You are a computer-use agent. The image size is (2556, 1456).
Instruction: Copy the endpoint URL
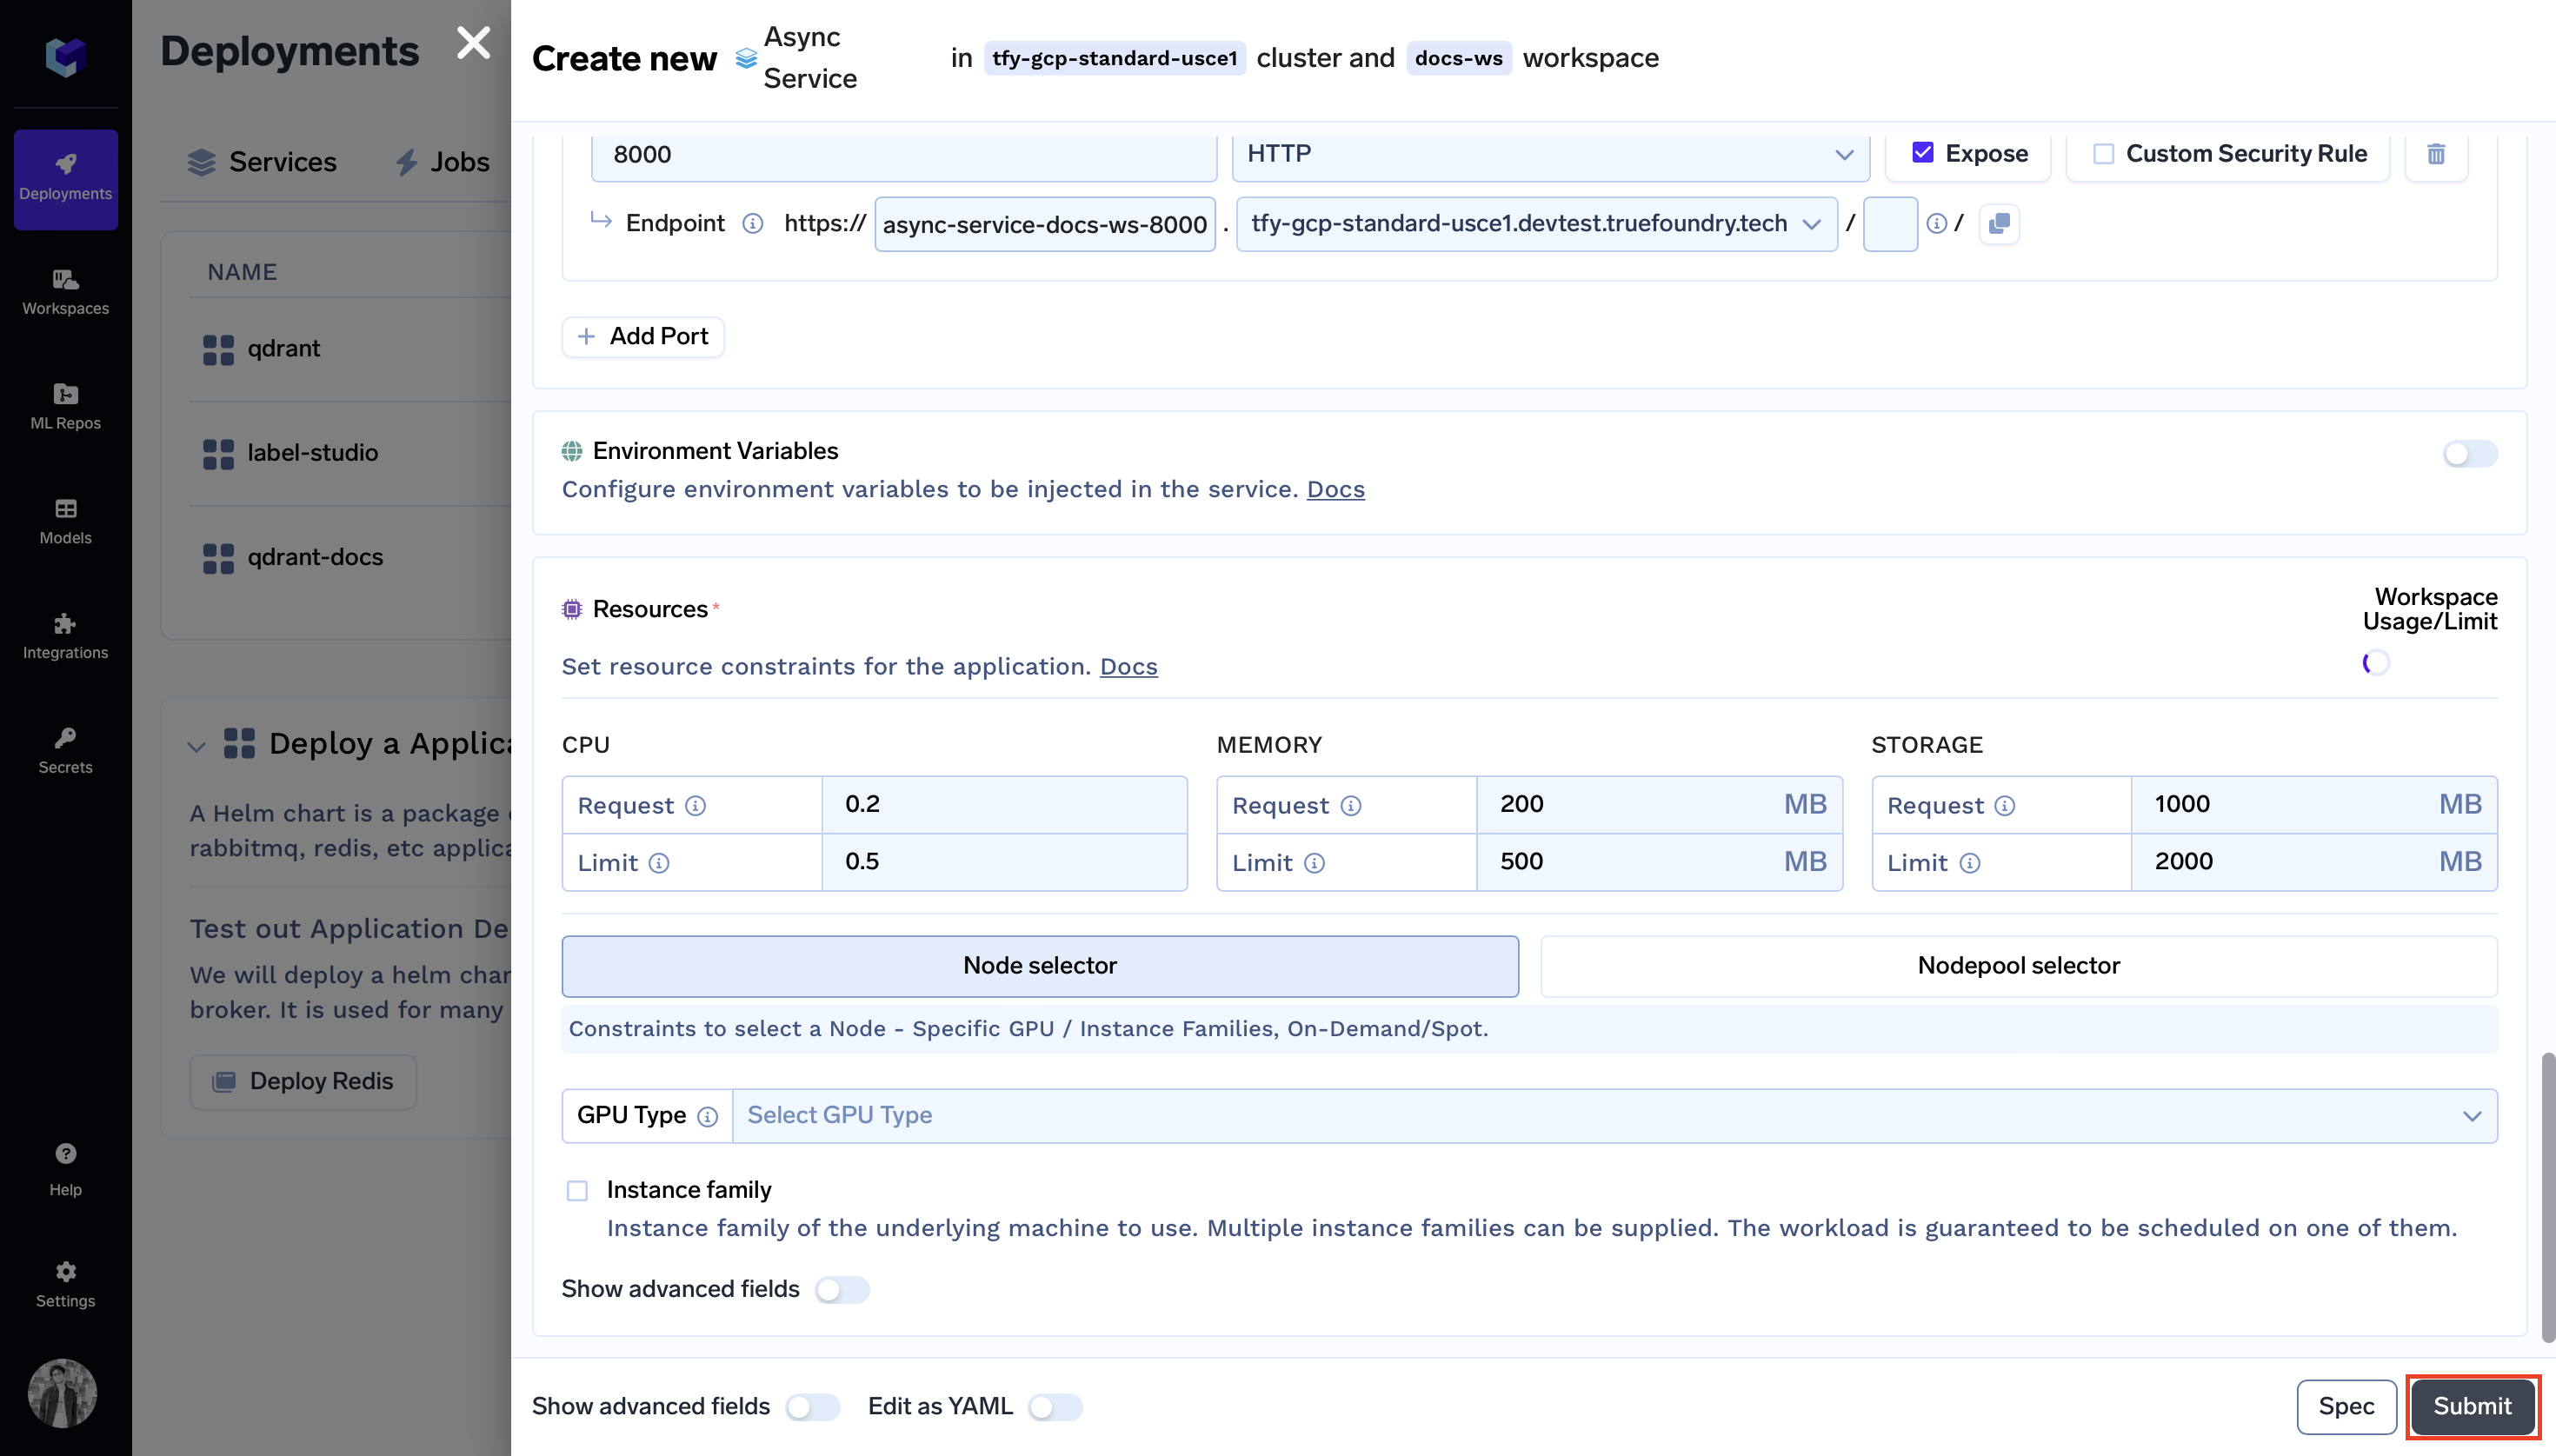point(1999,223)
